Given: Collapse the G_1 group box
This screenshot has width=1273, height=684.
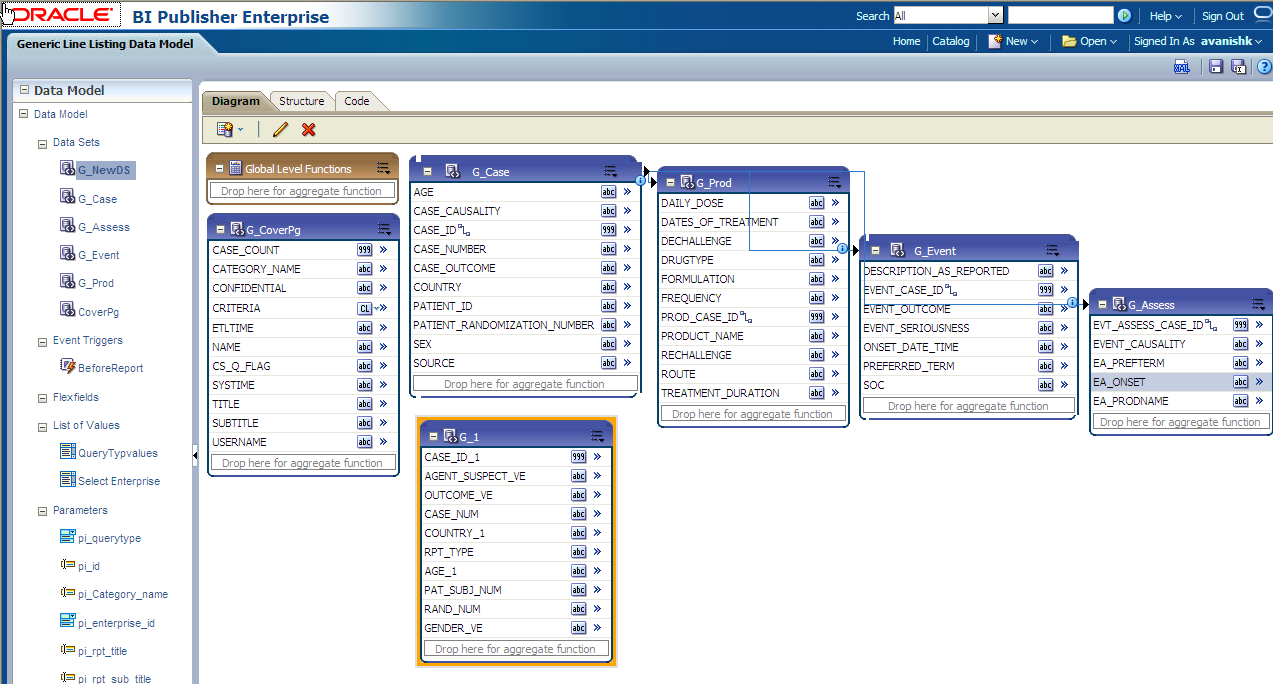Looking at the screenshot, I should coord(433,437).
